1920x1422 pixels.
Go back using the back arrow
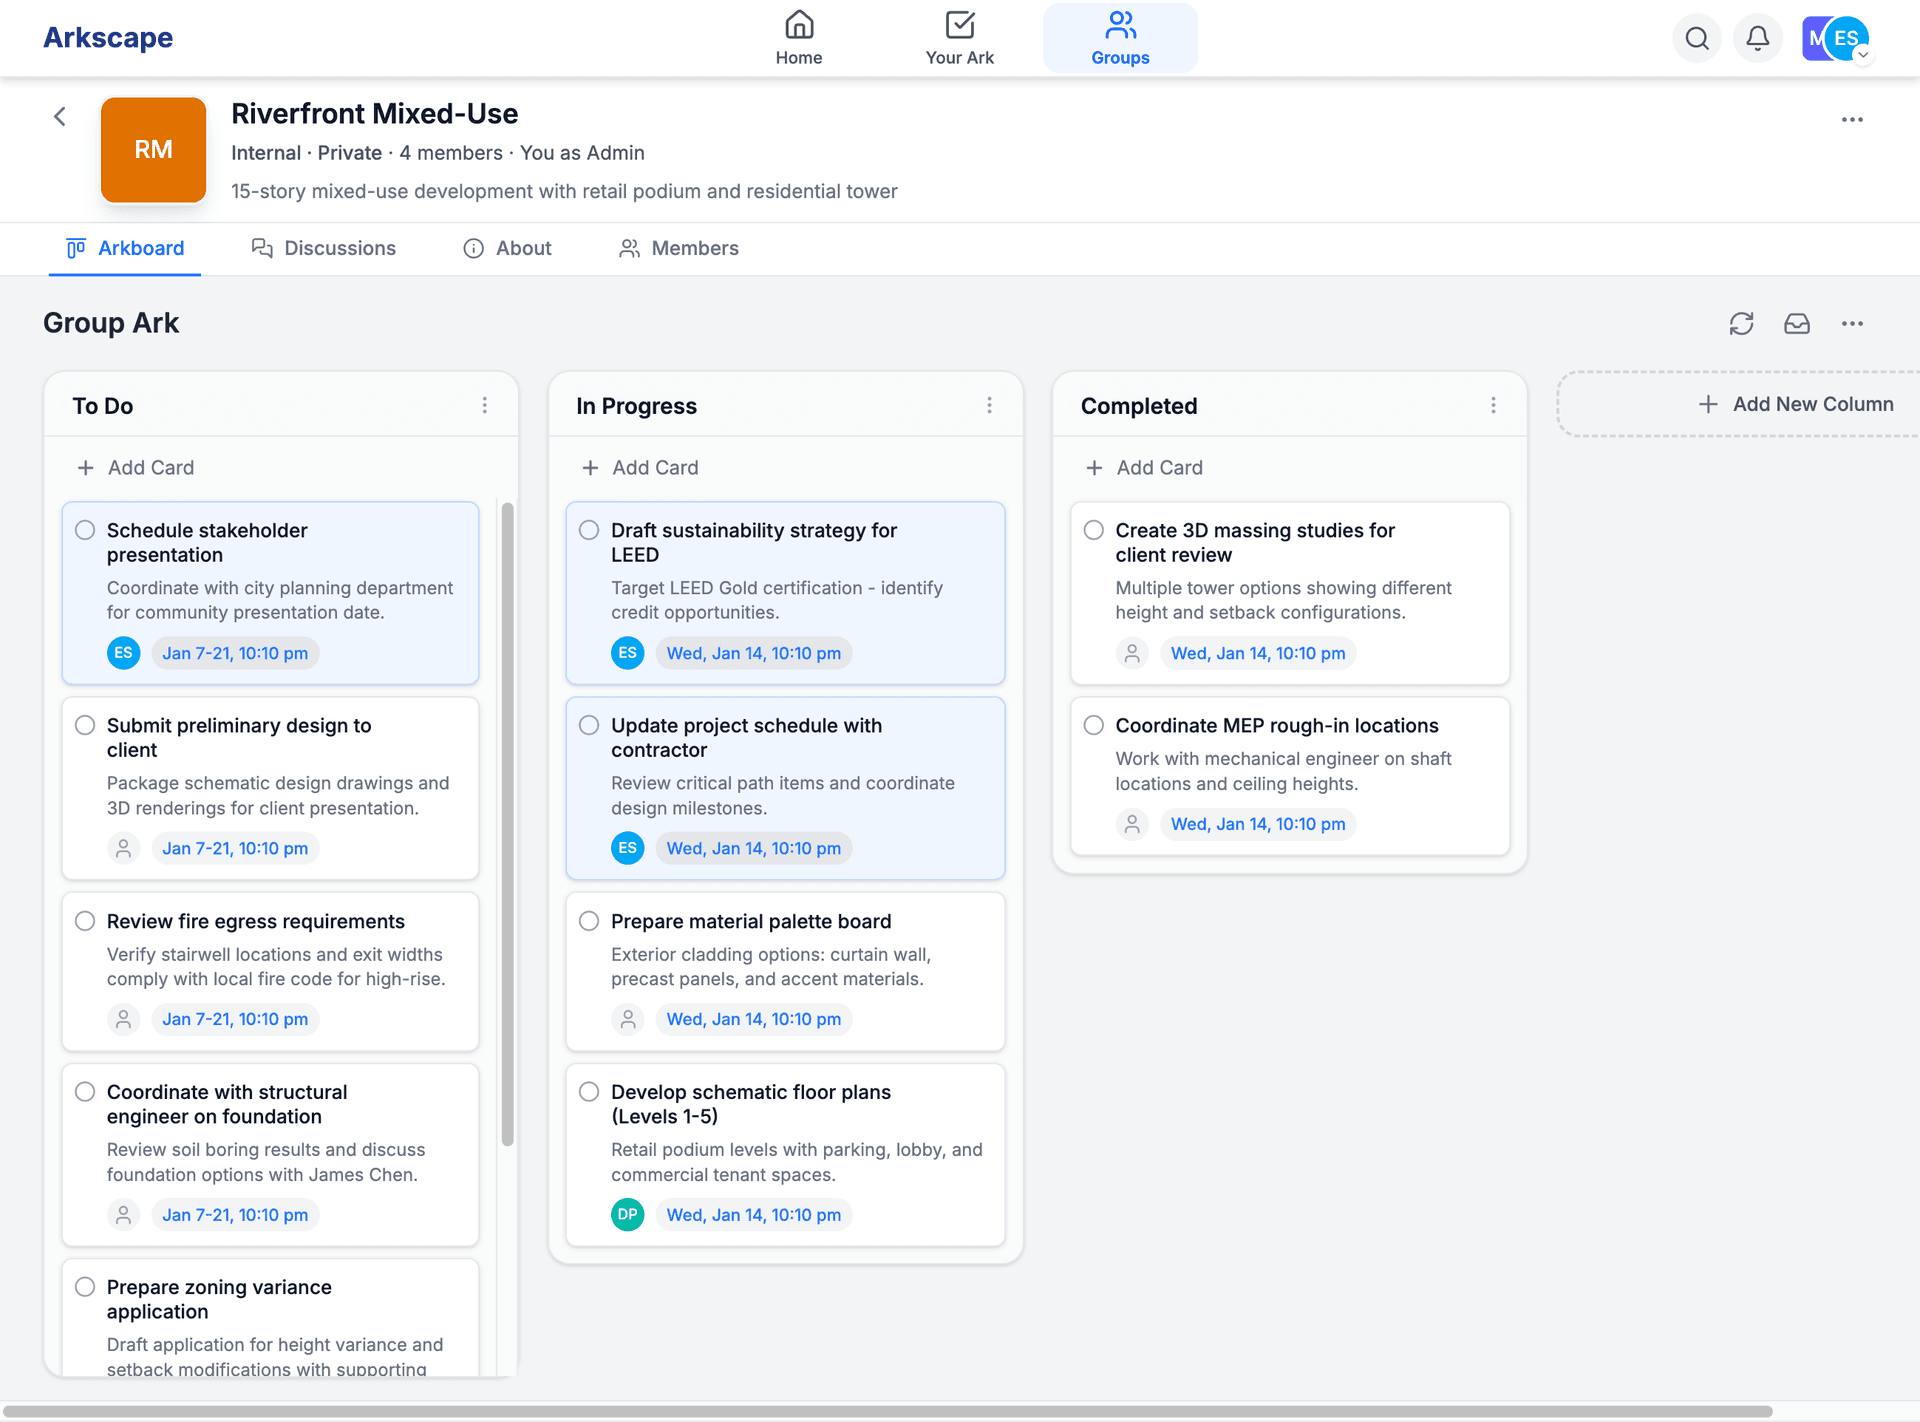60,116
